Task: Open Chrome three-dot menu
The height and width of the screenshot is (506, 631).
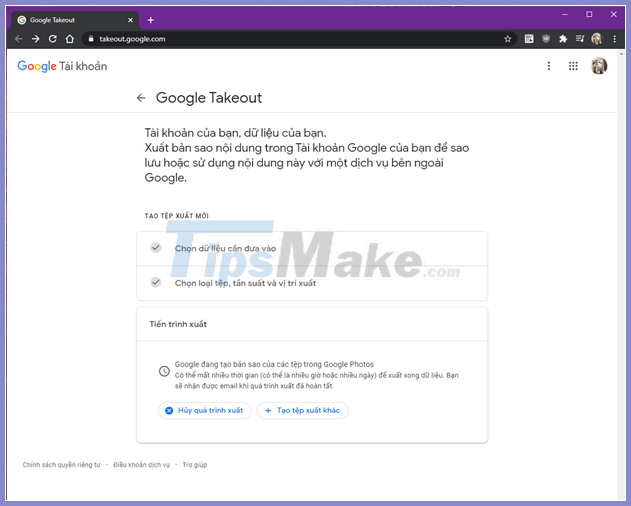Action: pos(614,39)
